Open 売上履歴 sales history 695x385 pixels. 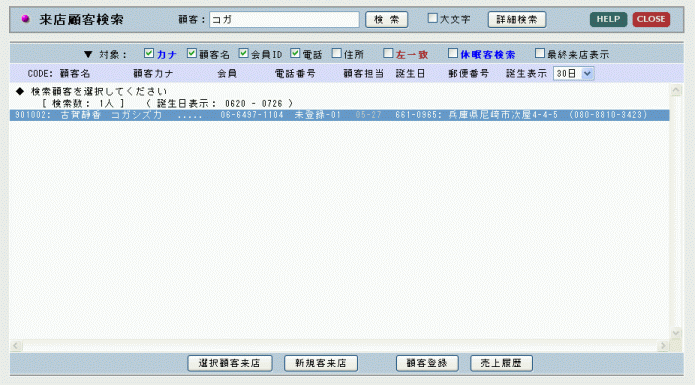[501, 363]
